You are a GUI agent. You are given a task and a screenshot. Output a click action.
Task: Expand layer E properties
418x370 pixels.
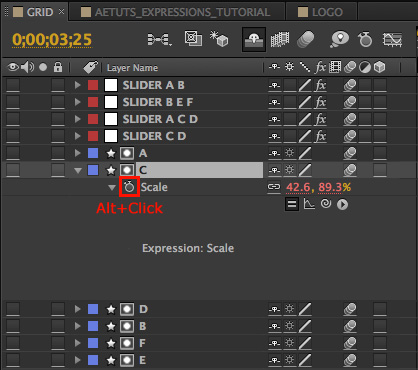click(78, 360)
